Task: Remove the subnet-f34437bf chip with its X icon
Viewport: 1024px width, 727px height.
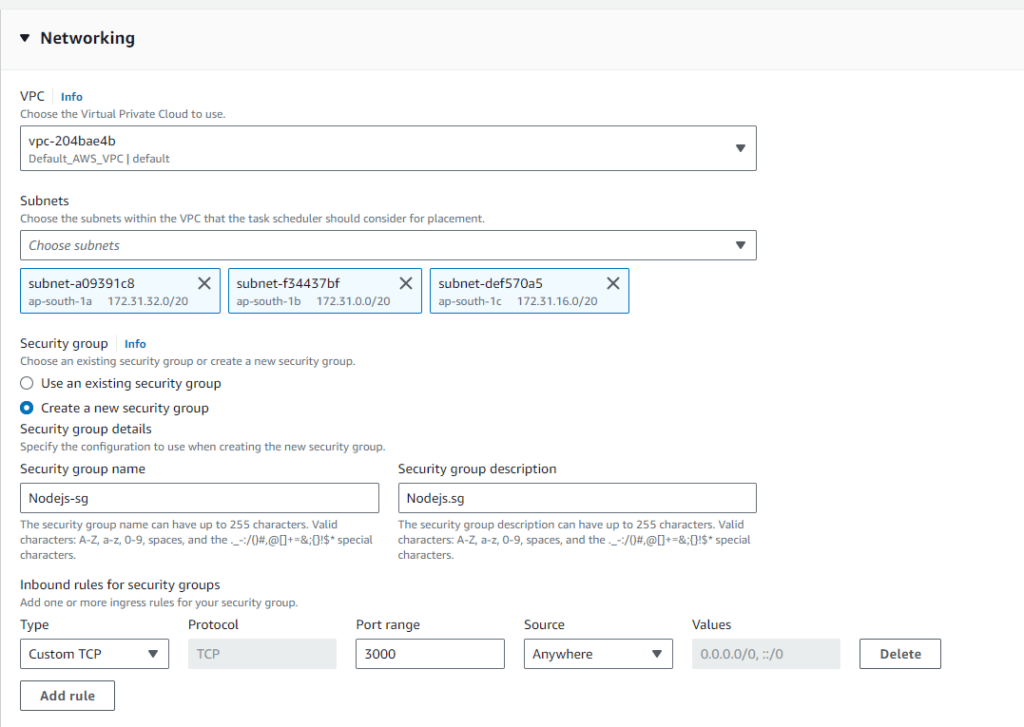Action: 405,283
